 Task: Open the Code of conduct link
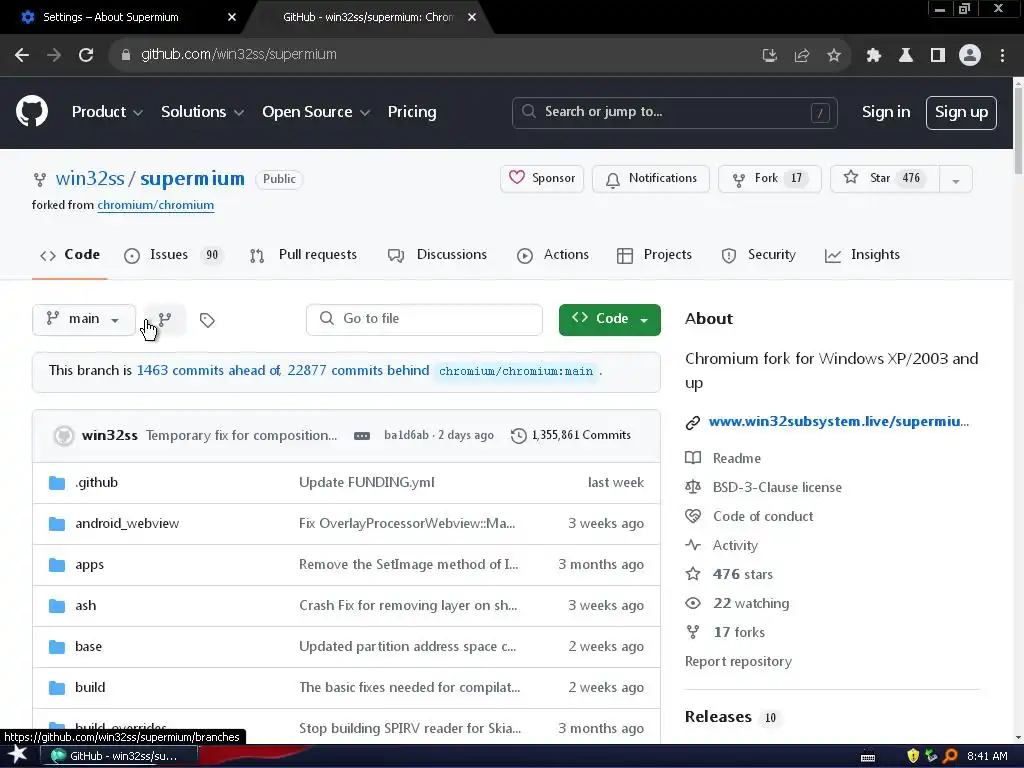point(763,517)
